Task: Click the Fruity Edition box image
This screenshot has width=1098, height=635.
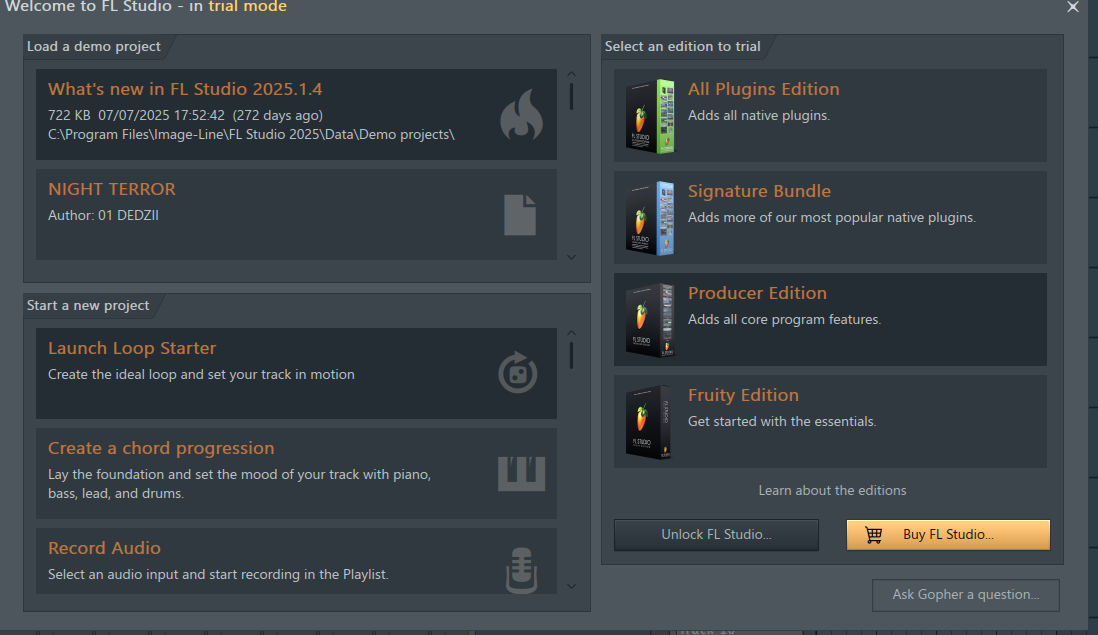Action: pyautogui.click(x=650, y=422)
